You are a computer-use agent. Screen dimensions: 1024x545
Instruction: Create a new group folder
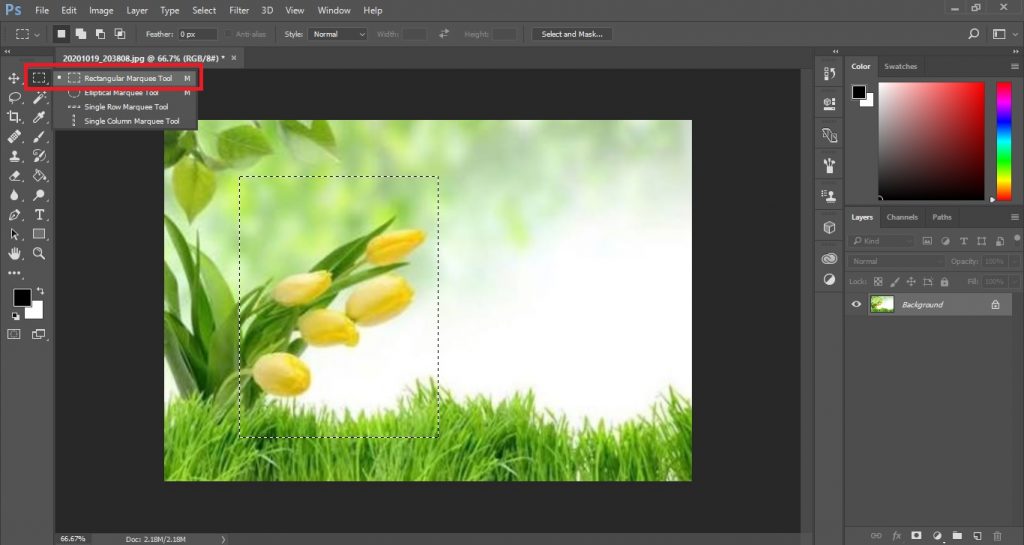tap(957, 535)
